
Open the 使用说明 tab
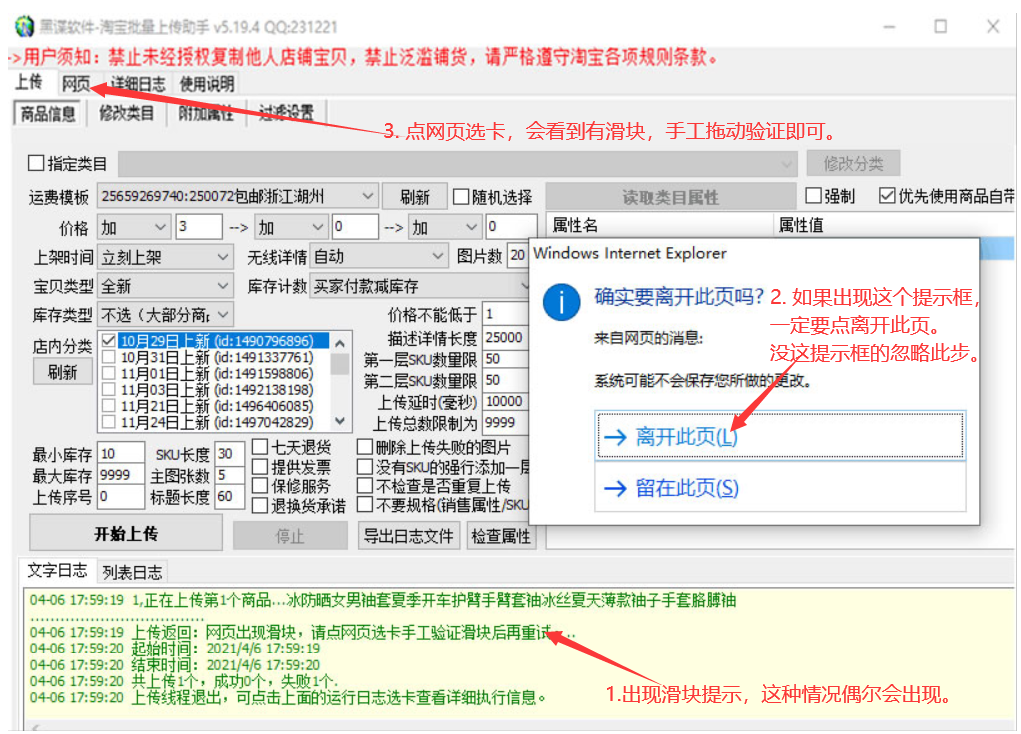[x=206, y=84]
